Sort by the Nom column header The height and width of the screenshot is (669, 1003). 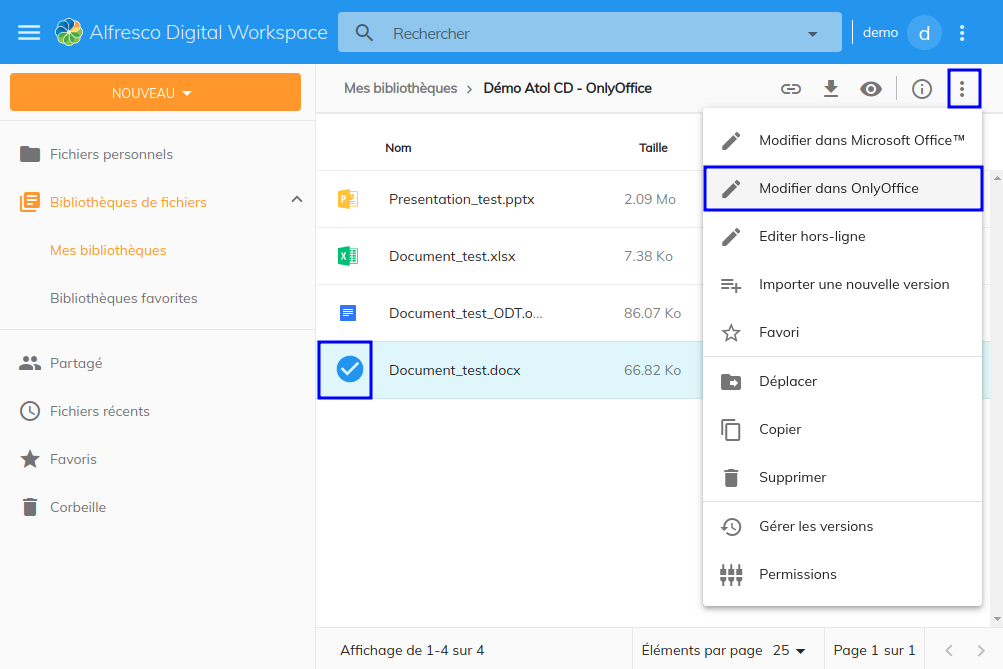pyautogui.click(x=398, y=148)
